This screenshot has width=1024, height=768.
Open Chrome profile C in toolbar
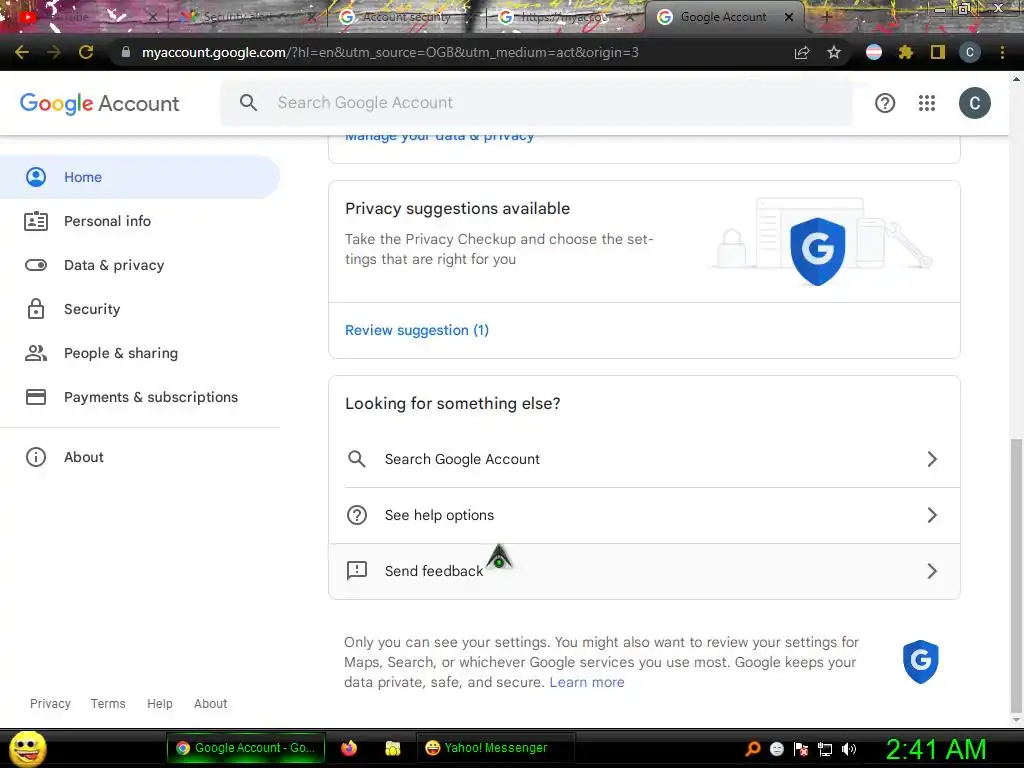click(x=970, y=52)
